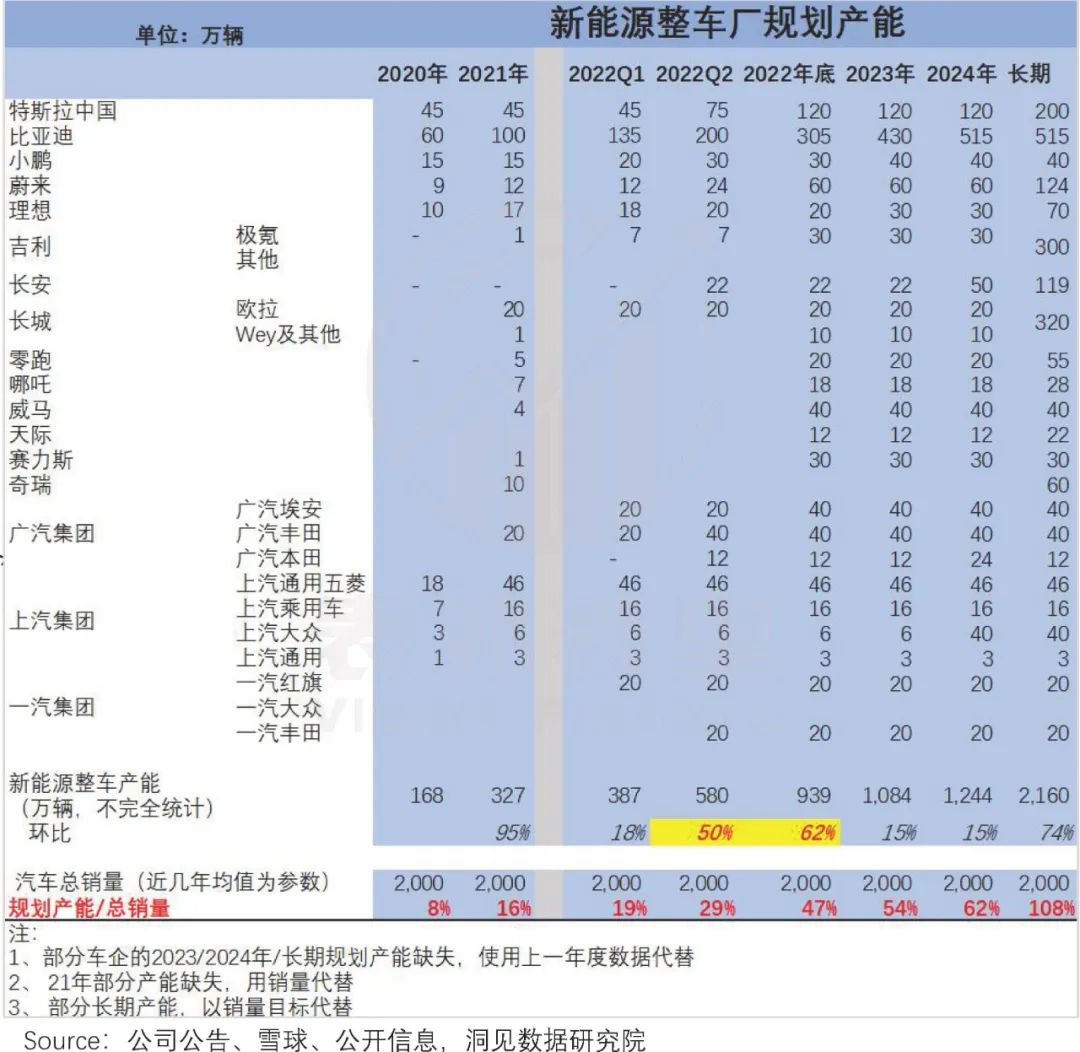Click the 2022Q2 column header
The image size is (1080, 1052).
pos(694,74)
